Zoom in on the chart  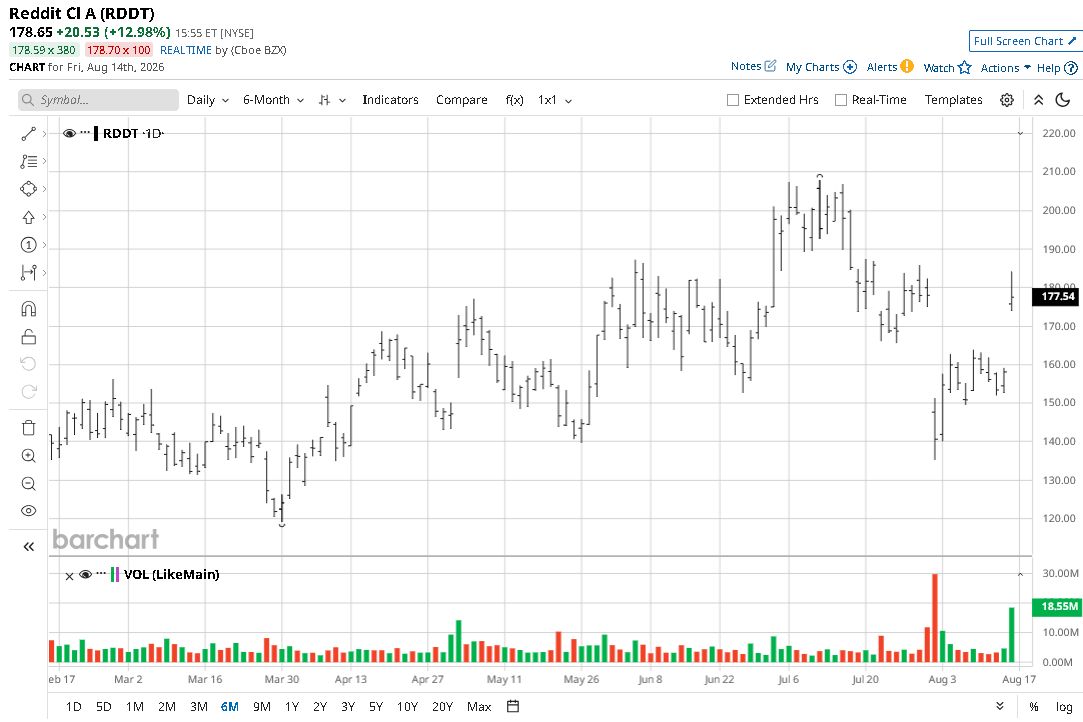click(28, 456)
